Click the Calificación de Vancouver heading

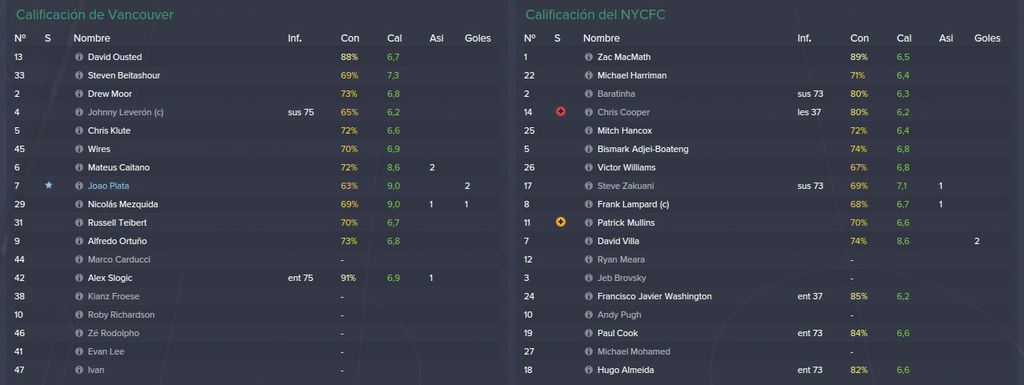pyautogui.click(x=95, y=14)
